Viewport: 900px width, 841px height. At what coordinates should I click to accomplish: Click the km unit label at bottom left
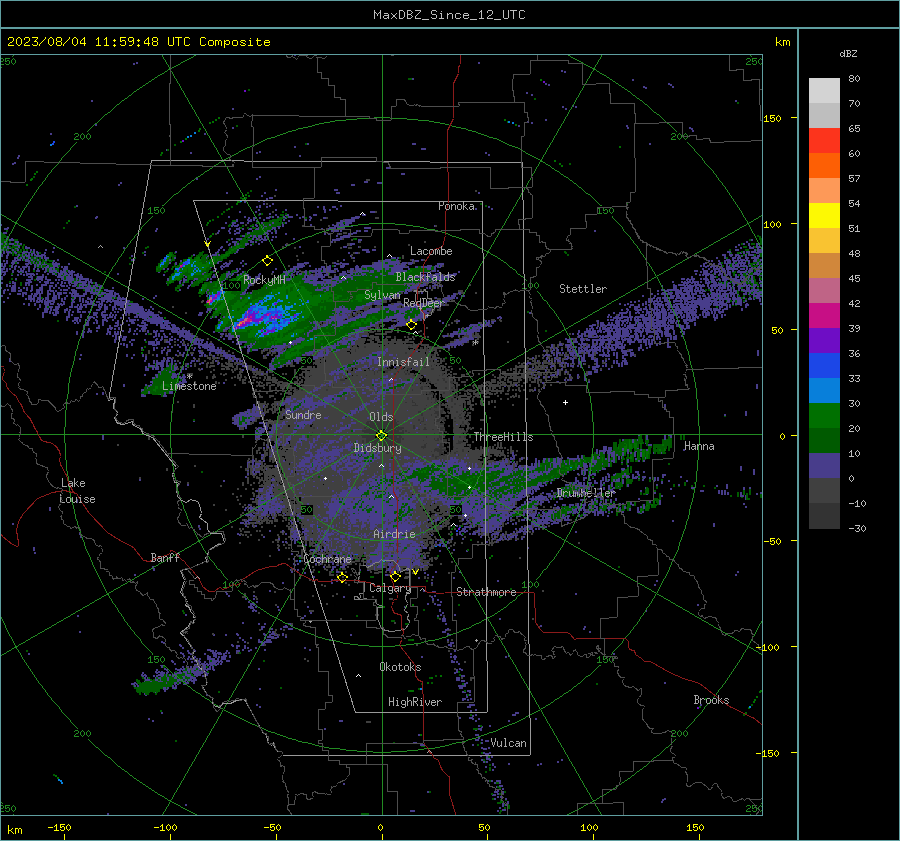14,830
